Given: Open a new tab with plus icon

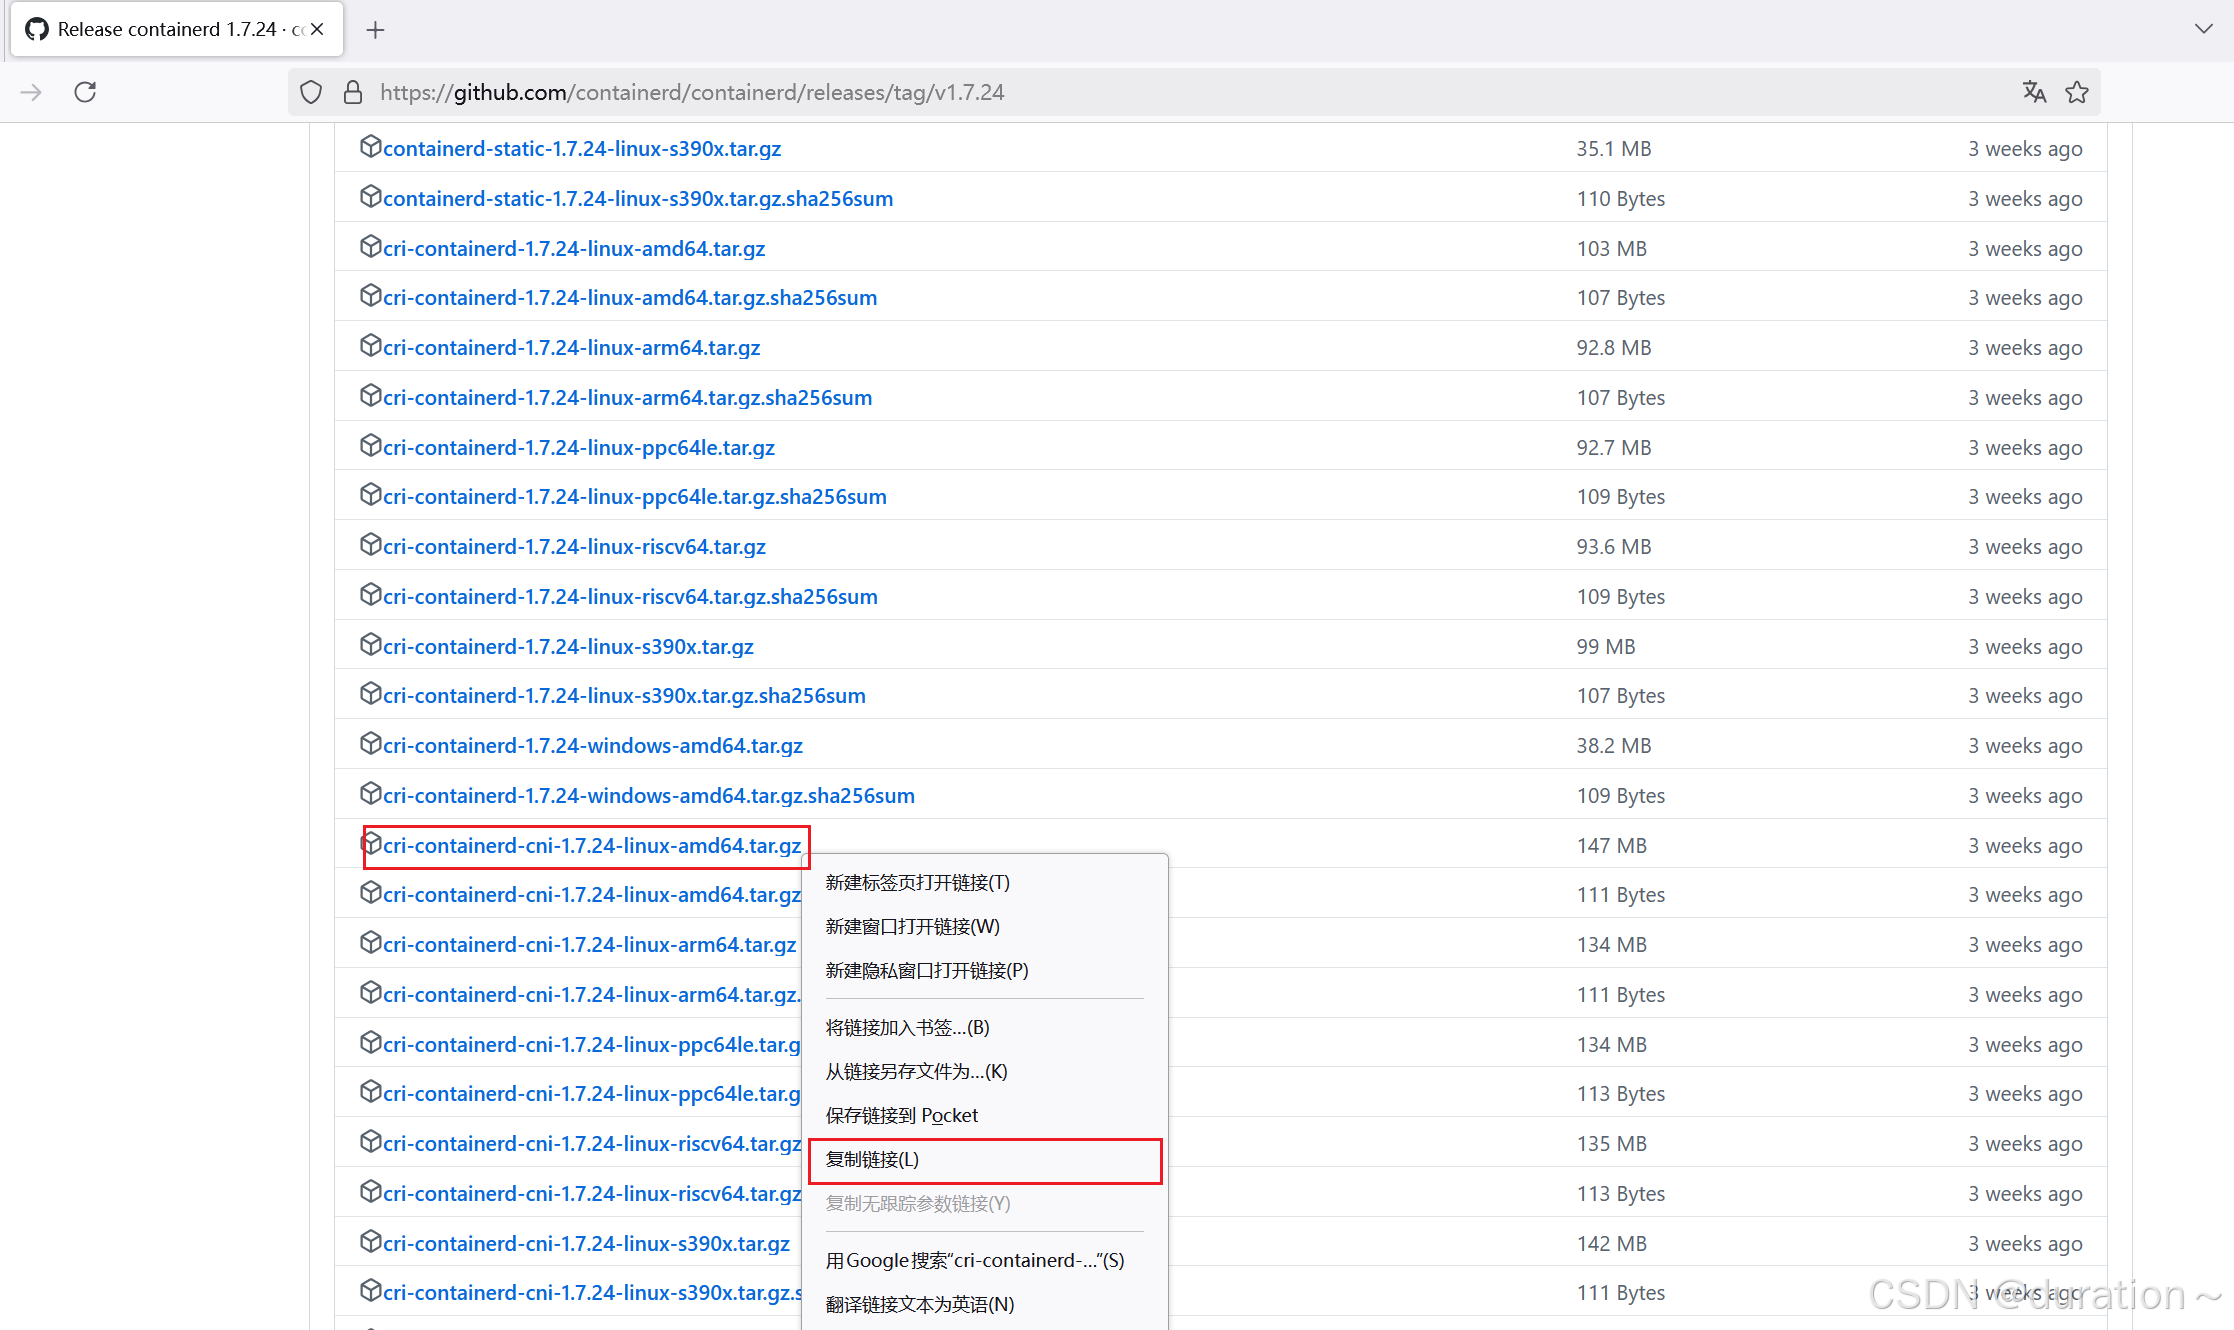Looking at the screenshot, I should 375,30.
